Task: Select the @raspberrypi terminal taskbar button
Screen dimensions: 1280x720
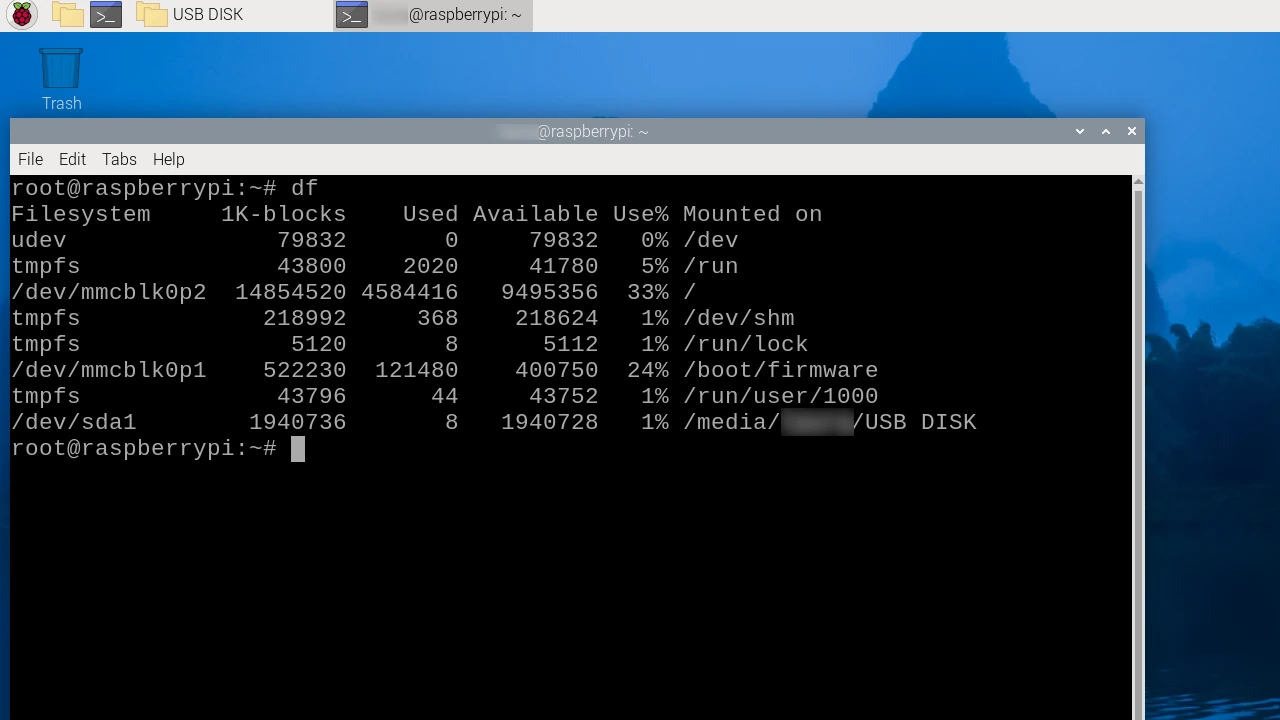Action: click(433, 15)
